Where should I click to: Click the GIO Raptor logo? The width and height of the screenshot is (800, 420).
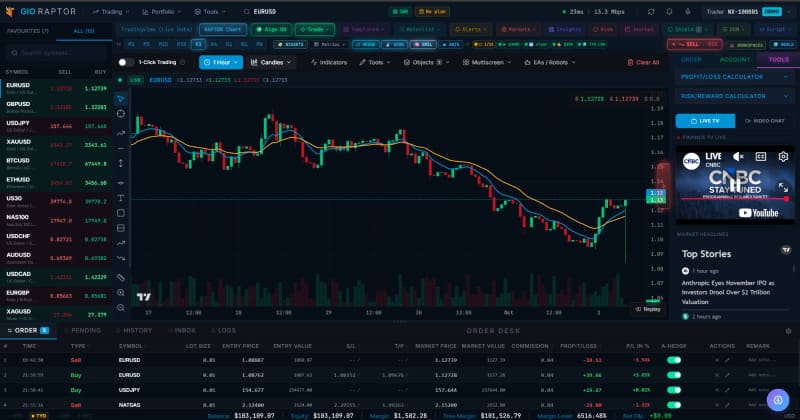click(41, 11)
